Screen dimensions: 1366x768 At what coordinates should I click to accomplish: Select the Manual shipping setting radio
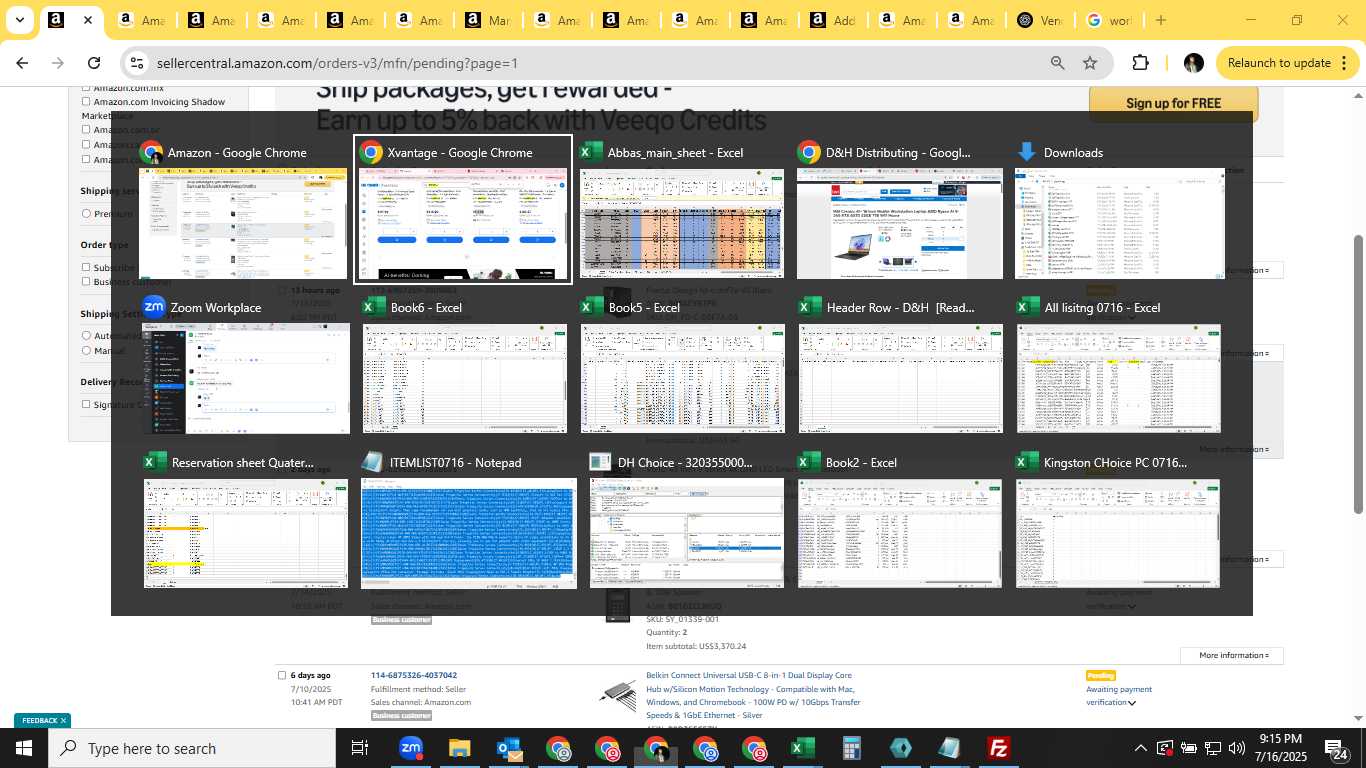pyautogui.click(x=86, y=351)
